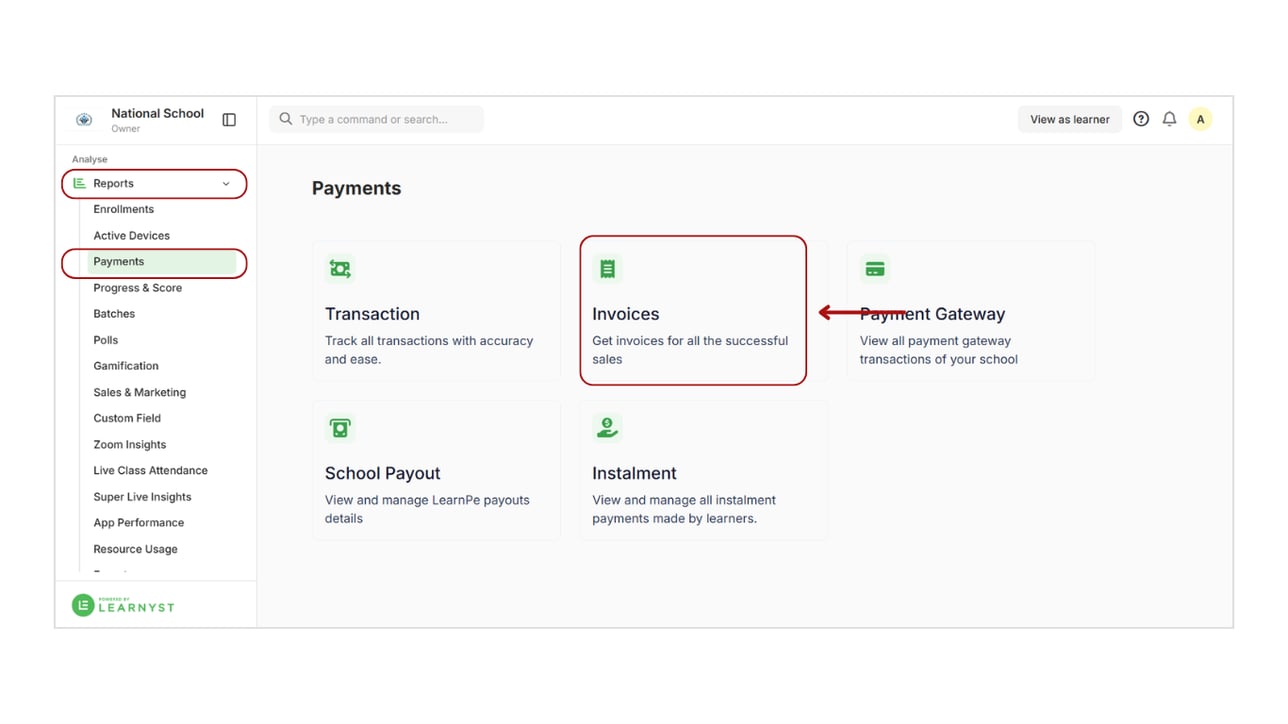This screenshot has height=724, width=1288.
Task: Click "View and manage LearnPe payouts" text
Action: pyautogui.click(x=427, y=500)
